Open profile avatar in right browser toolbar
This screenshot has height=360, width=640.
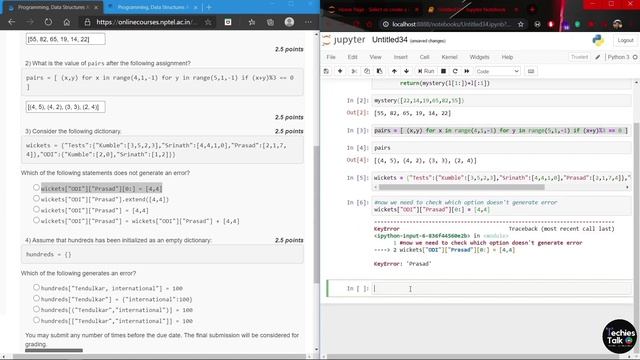coord(618,24)
